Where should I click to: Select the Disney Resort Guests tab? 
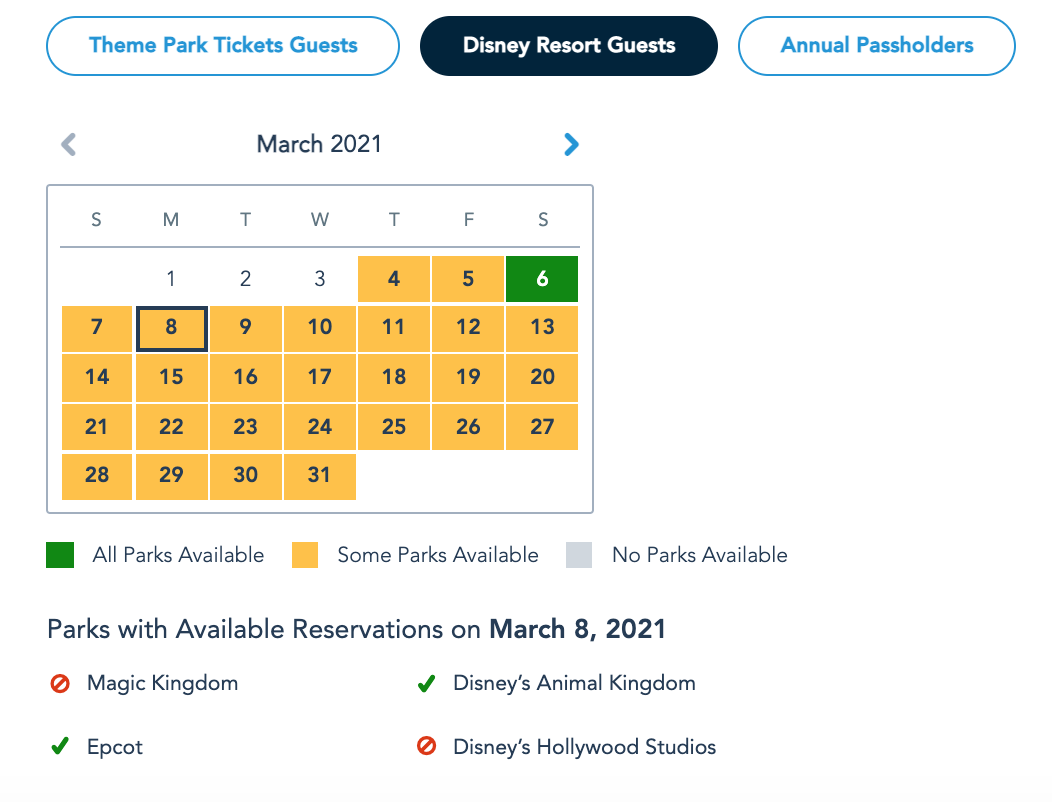568,45
